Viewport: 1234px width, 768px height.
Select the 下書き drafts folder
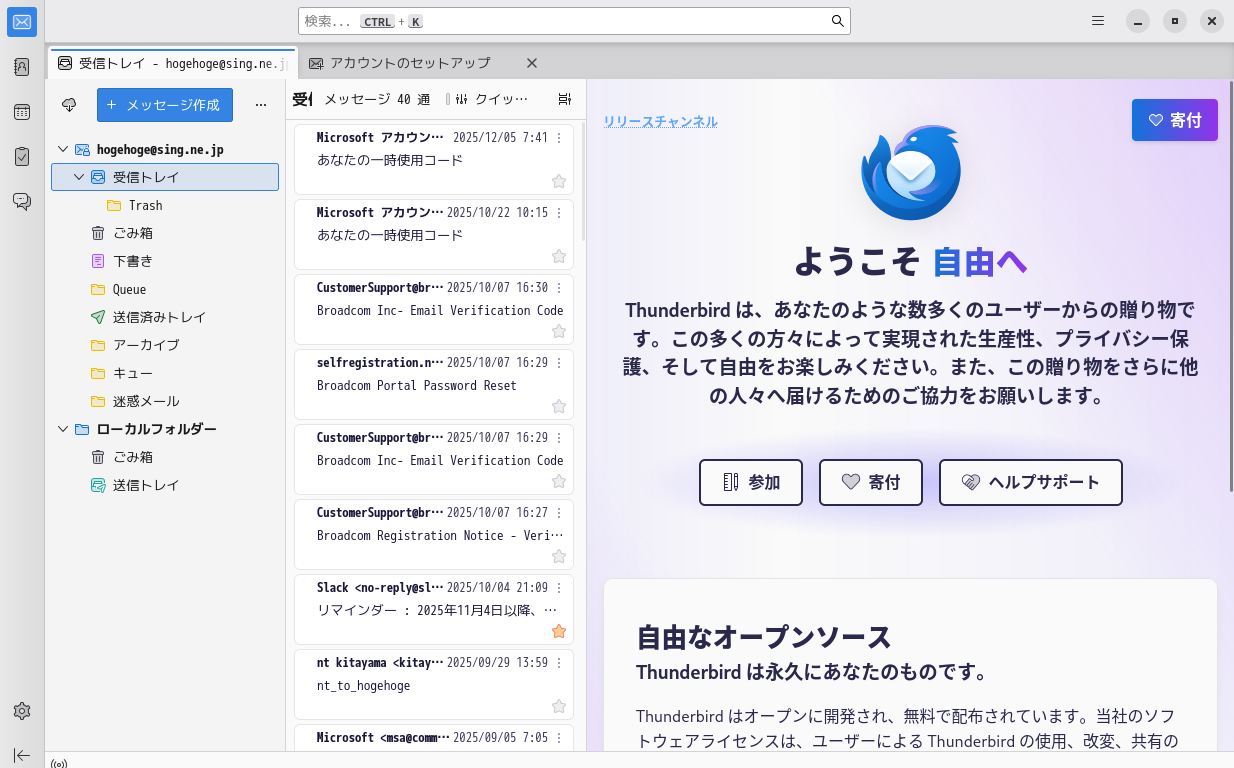[x=165, y=261]
